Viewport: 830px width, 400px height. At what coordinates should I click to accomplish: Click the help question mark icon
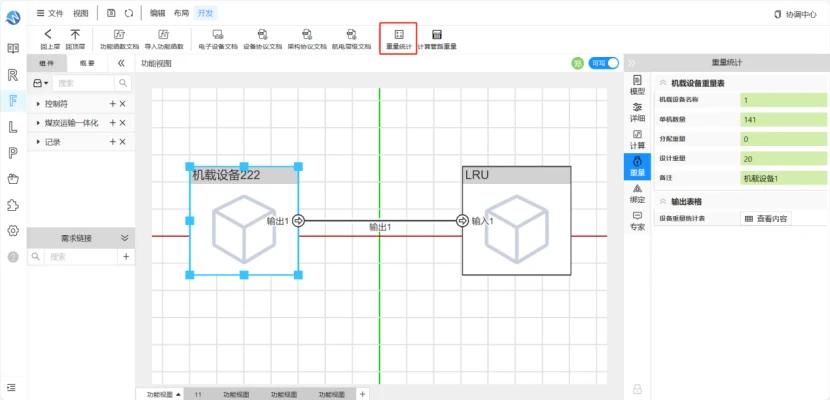tap(13, 257)
